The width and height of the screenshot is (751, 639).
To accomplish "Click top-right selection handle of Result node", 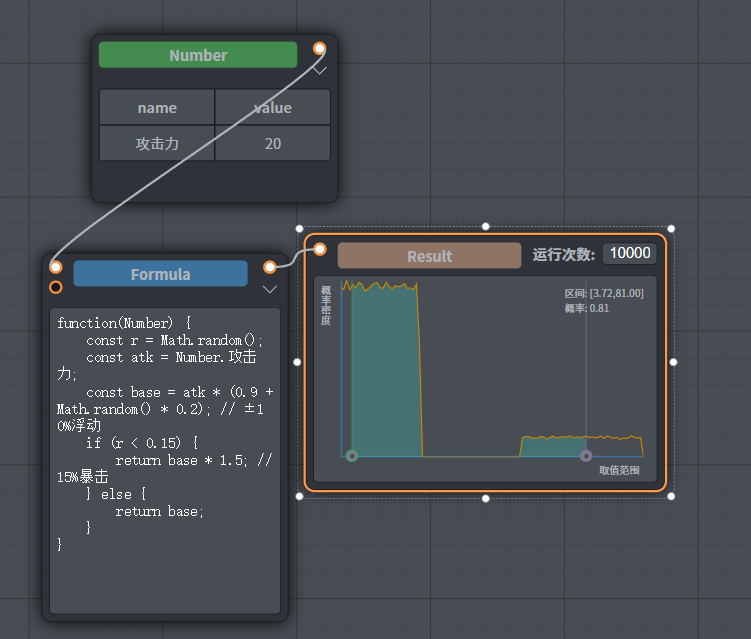I will pos(671,228).
